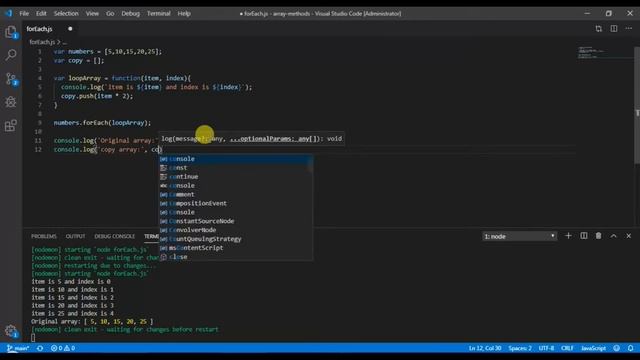Maximize the panel with the up chevron

point(613,236)
